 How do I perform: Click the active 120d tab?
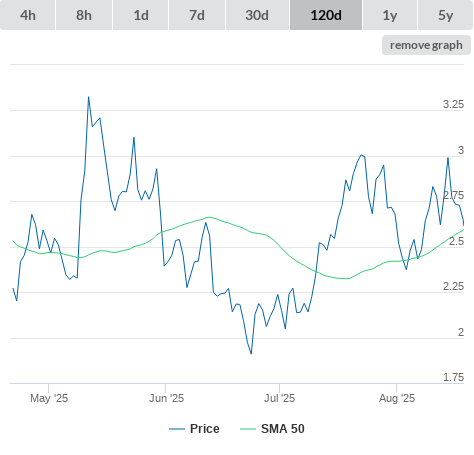tap(326, 15)
